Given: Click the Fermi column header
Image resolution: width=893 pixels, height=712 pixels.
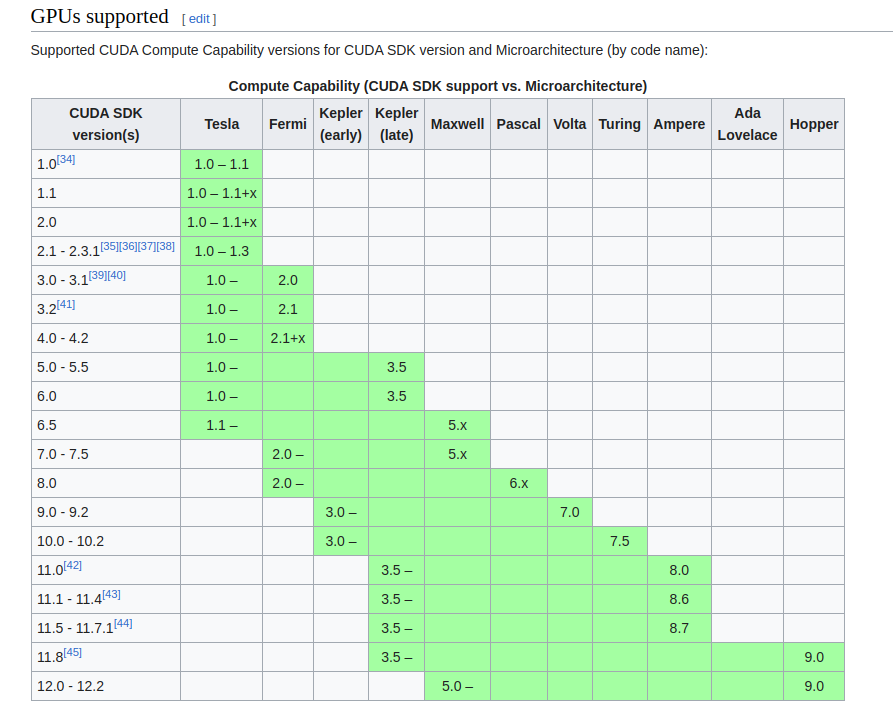Looking at the screenshot, I should (288, 124).
